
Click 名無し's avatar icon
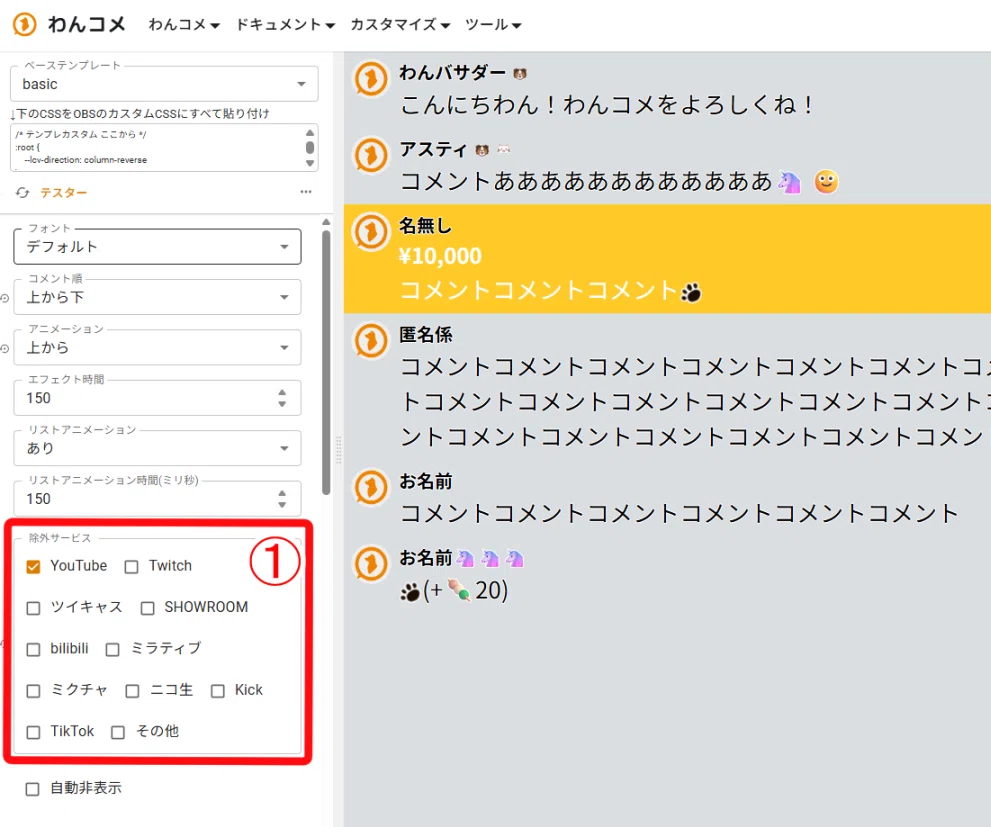370,232
